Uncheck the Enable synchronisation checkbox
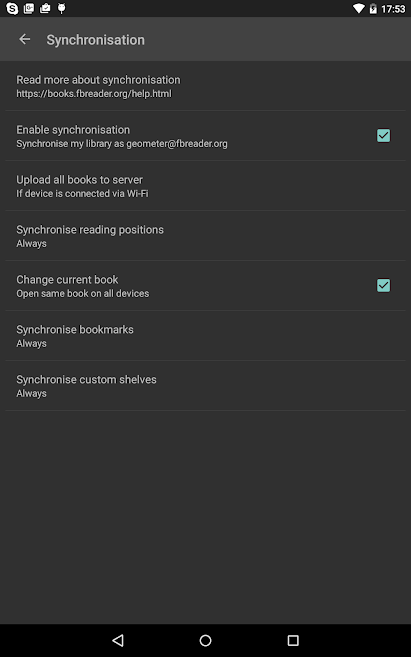Image resolution: width=411 pixels, height=657 pixels. click(383, 135)
